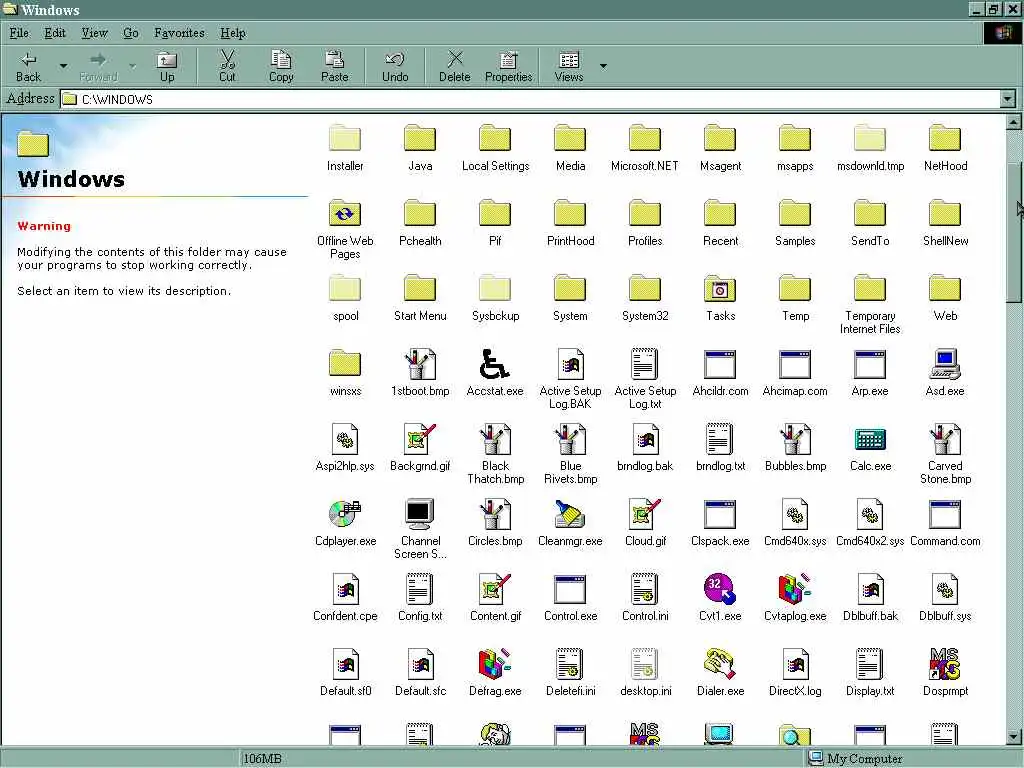The width and height of the screenshot is (1024, 768).
Task: Open the Help menu
Action: (x=232, y=33)
